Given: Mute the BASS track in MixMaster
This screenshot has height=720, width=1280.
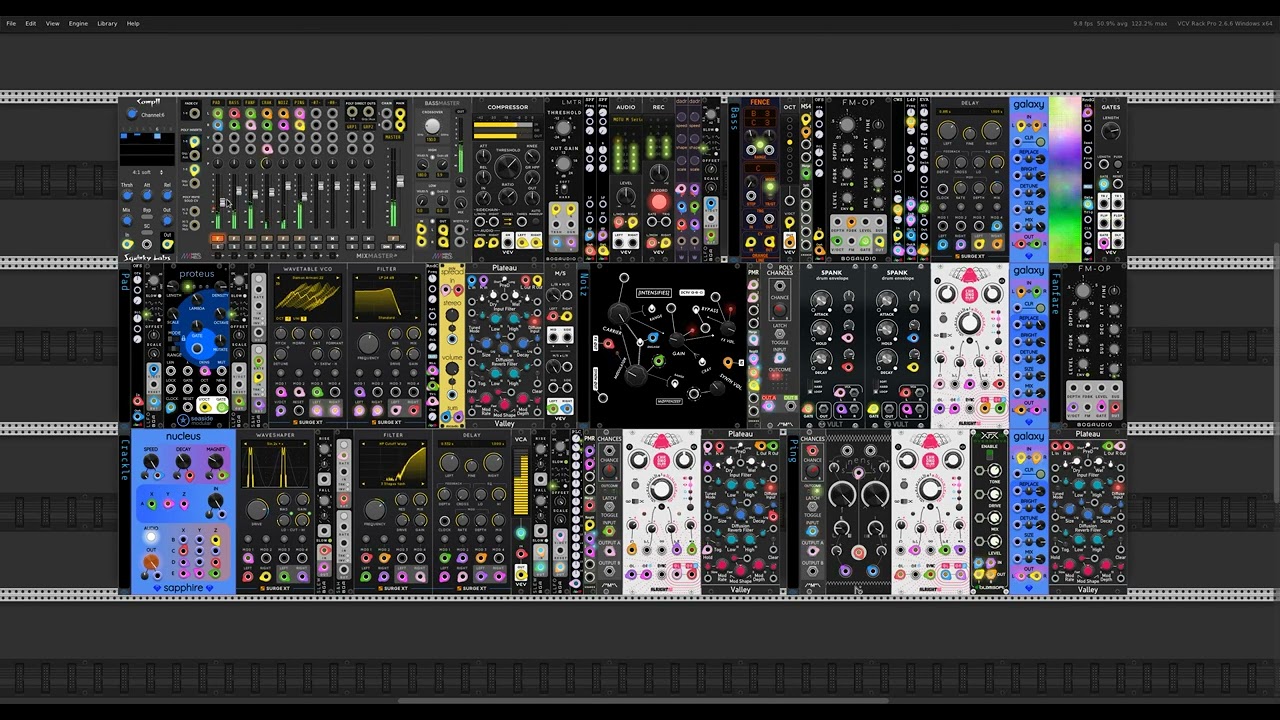Looking at the screenshot, I should point(234,238).
